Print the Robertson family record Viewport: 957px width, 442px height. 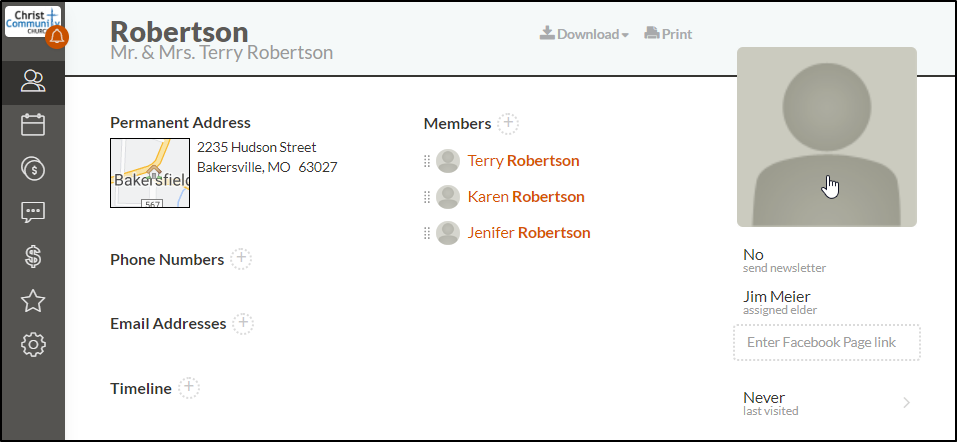(x=668, y=34)
